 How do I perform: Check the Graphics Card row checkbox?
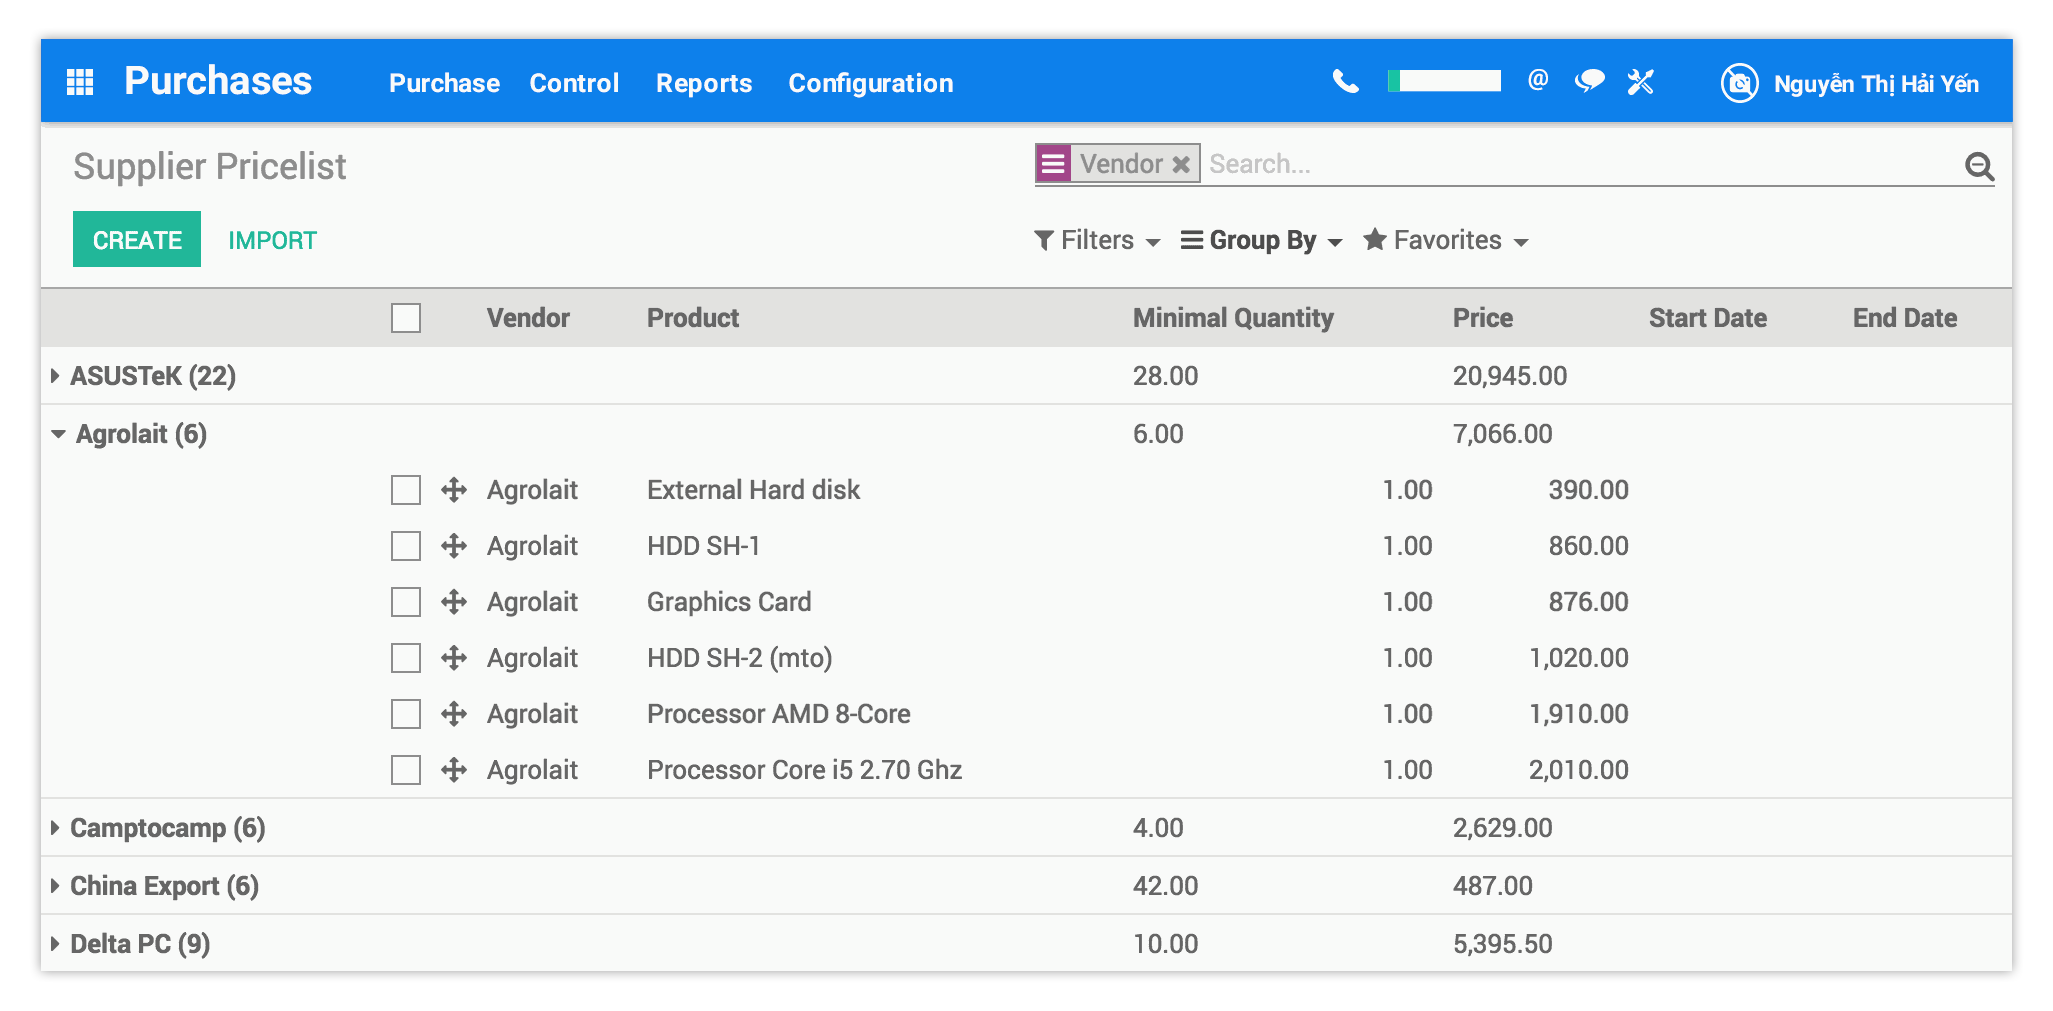[x=405, y=601]
